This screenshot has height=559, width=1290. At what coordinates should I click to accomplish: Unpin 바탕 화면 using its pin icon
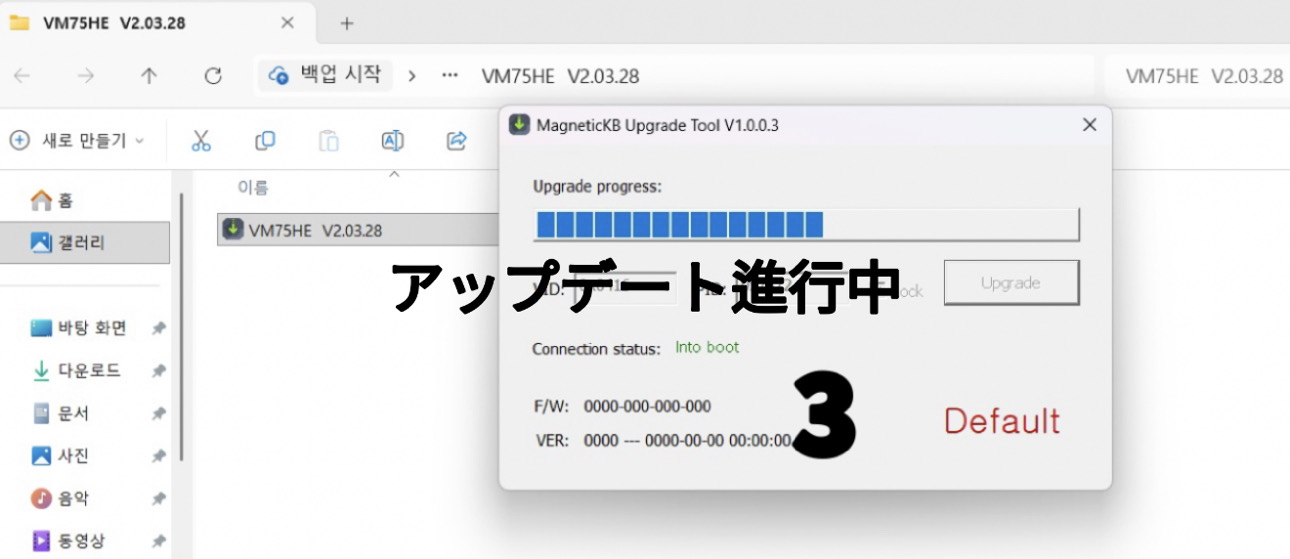pyautogui.click(x=158, y=329)
